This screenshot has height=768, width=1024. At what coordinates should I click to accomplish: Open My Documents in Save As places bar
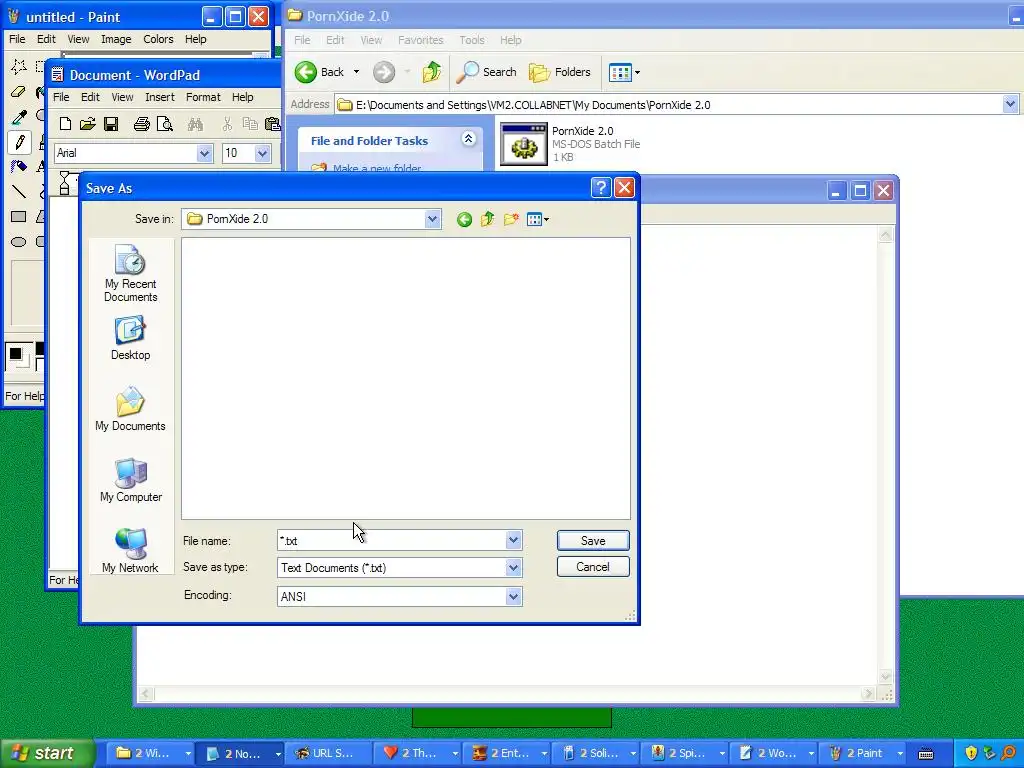(131, 409)
